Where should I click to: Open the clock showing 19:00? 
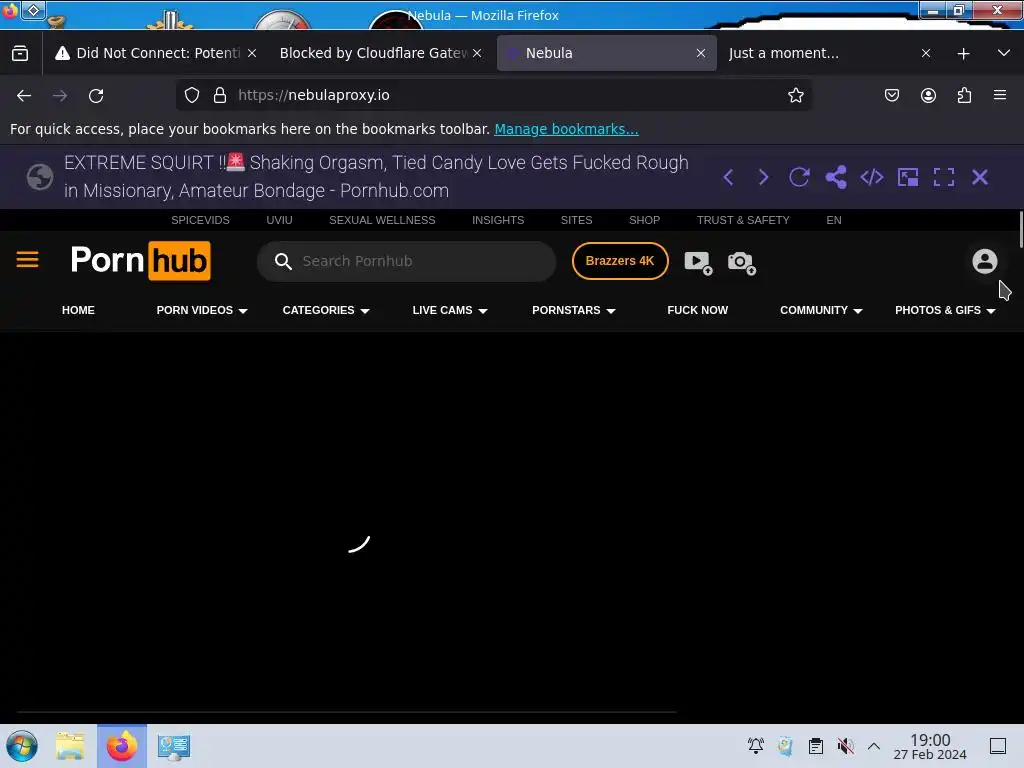(x=930, y=746)
